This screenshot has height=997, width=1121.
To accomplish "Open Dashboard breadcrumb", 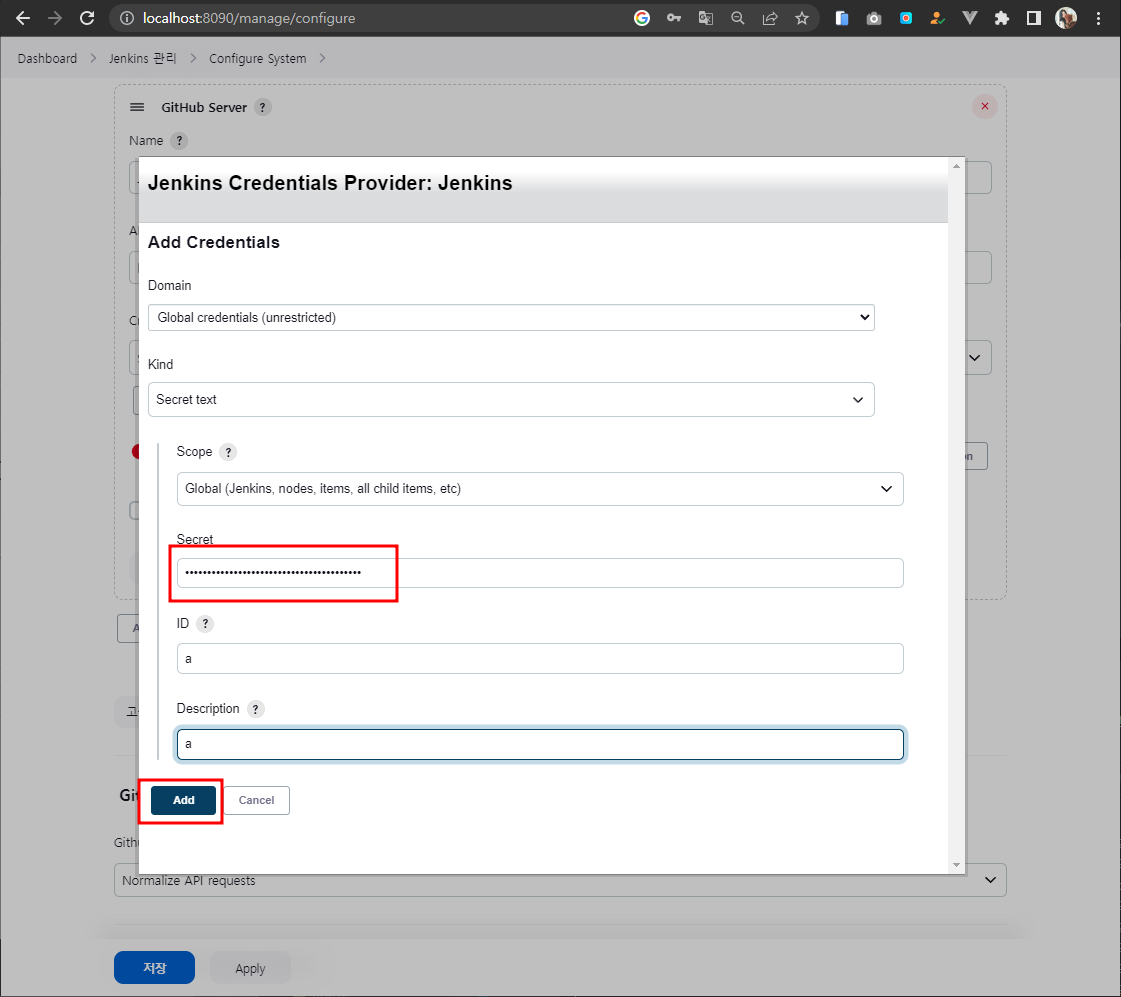I will [x=47, y=59].
